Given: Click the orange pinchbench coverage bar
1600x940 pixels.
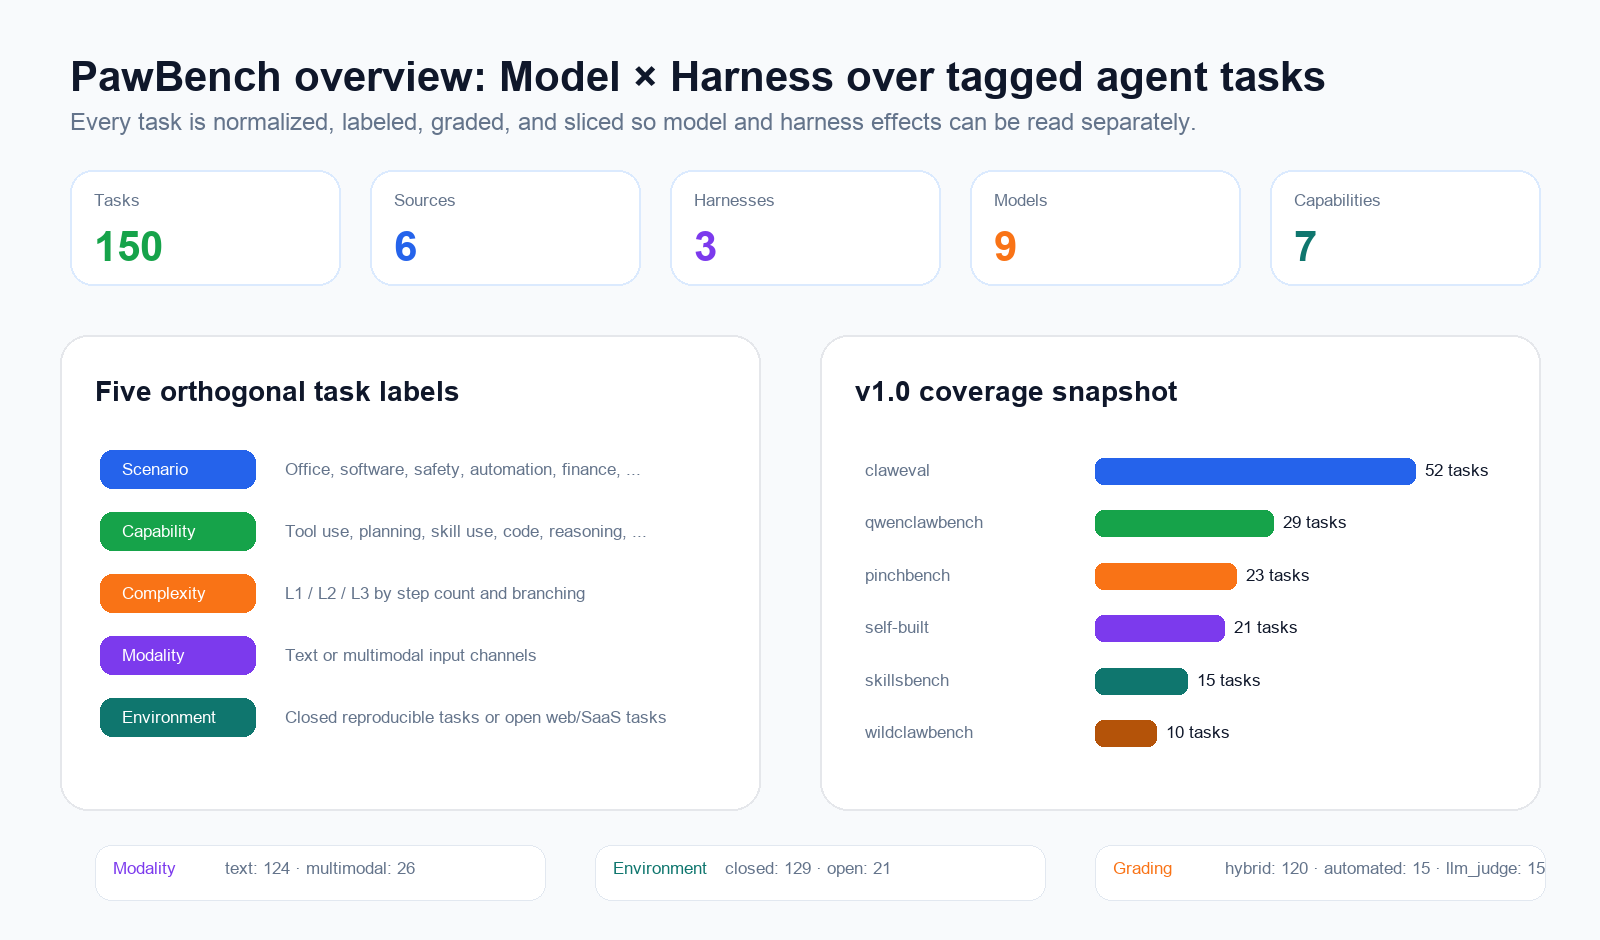Looking at the screenshot, I should pos(1166,576).
